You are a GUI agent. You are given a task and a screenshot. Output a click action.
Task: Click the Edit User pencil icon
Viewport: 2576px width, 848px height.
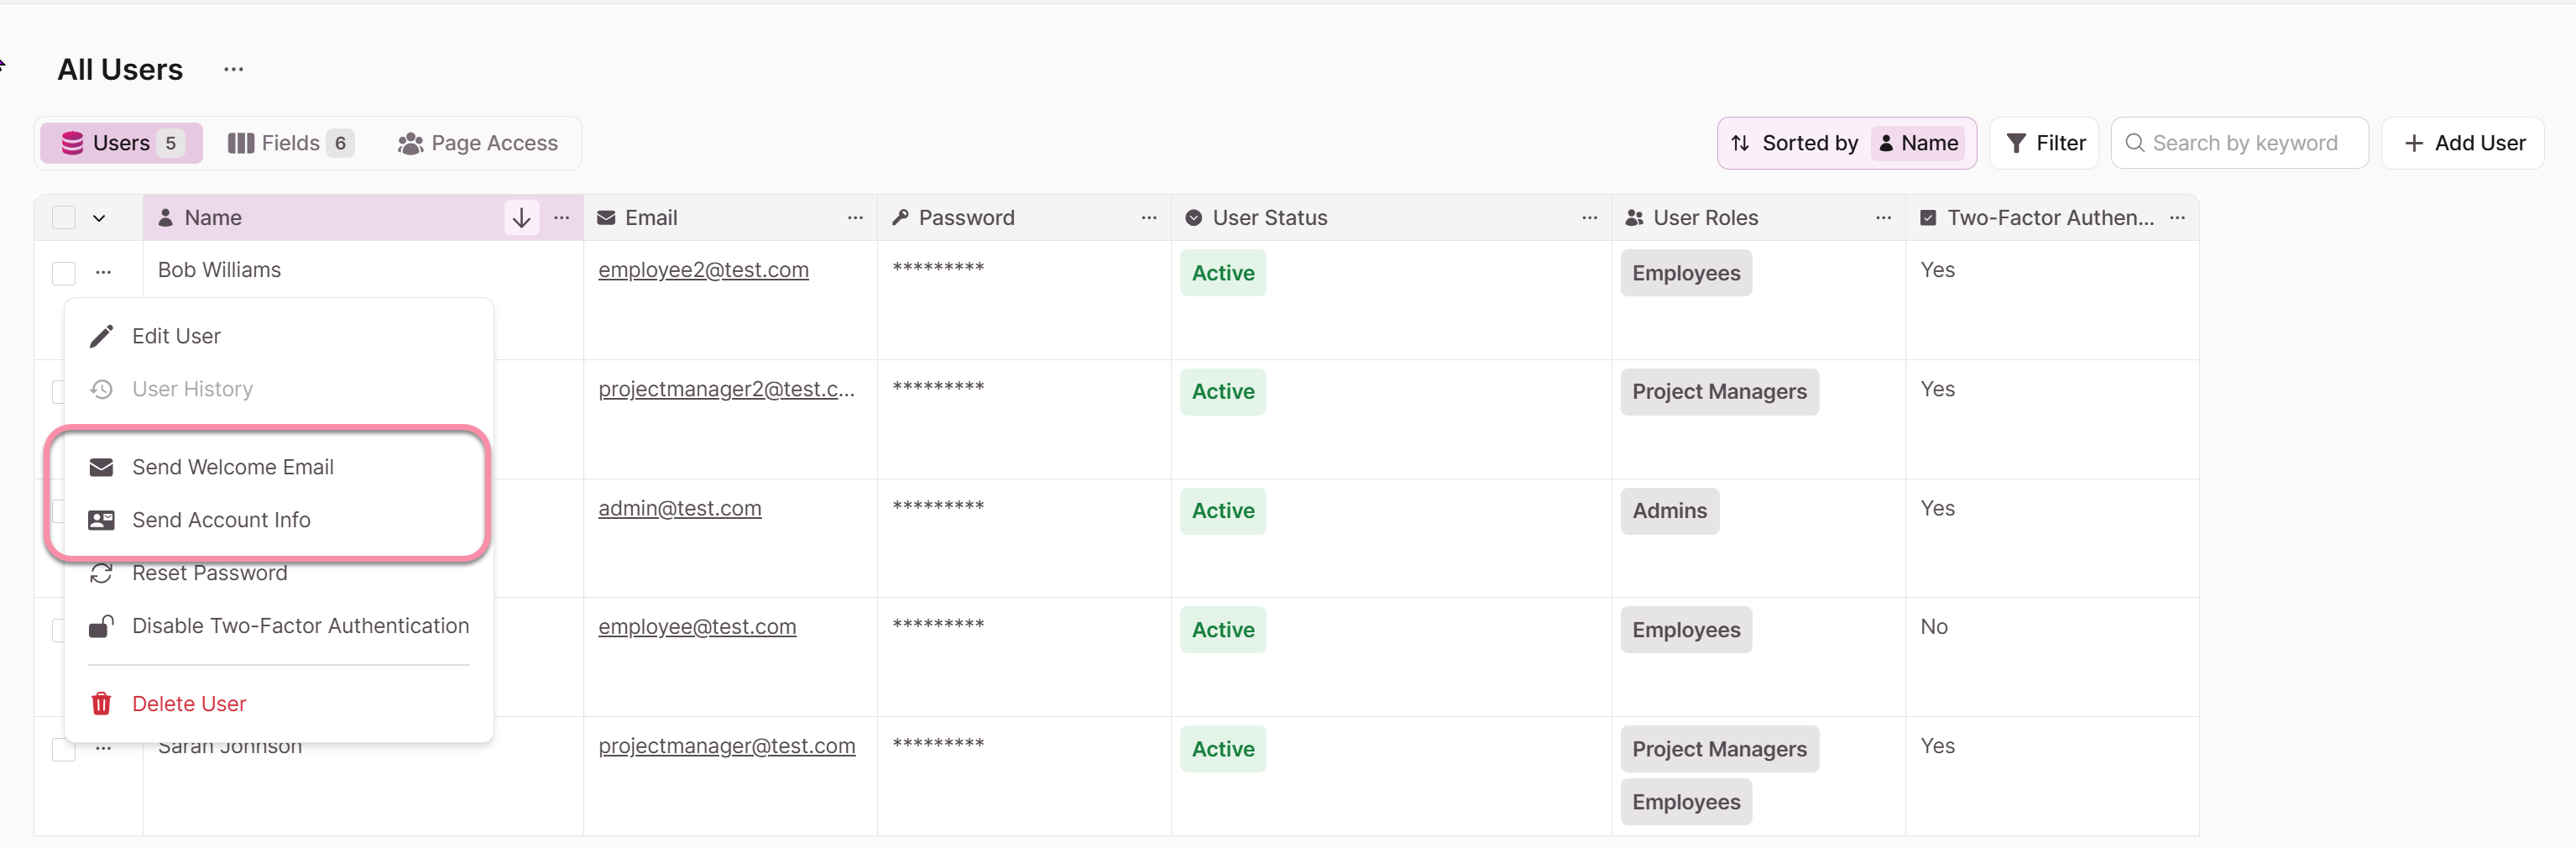(x=101, y=336)
